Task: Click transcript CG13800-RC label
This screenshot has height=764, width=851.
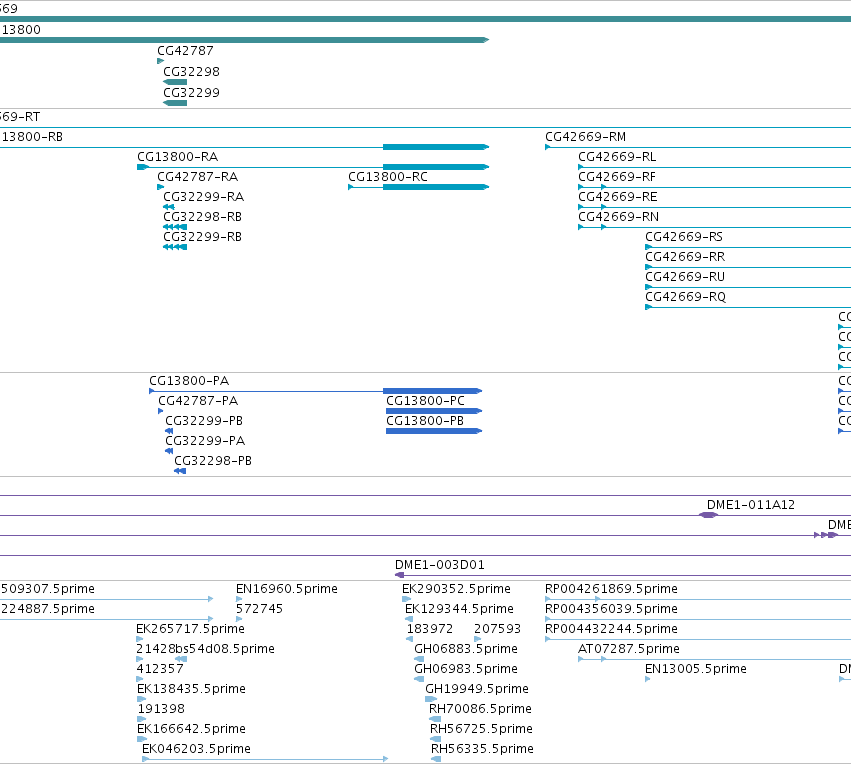Action: (x=388, y=177)
